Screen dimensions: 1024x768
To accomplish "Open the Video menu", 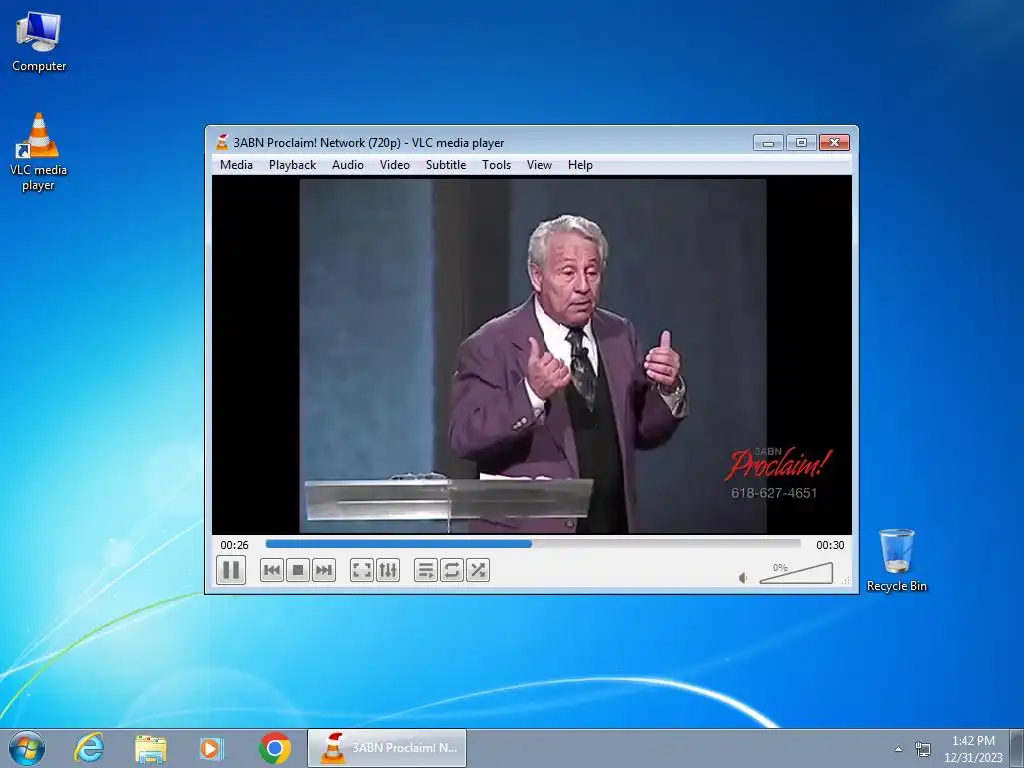I will (x=395, y=165).
